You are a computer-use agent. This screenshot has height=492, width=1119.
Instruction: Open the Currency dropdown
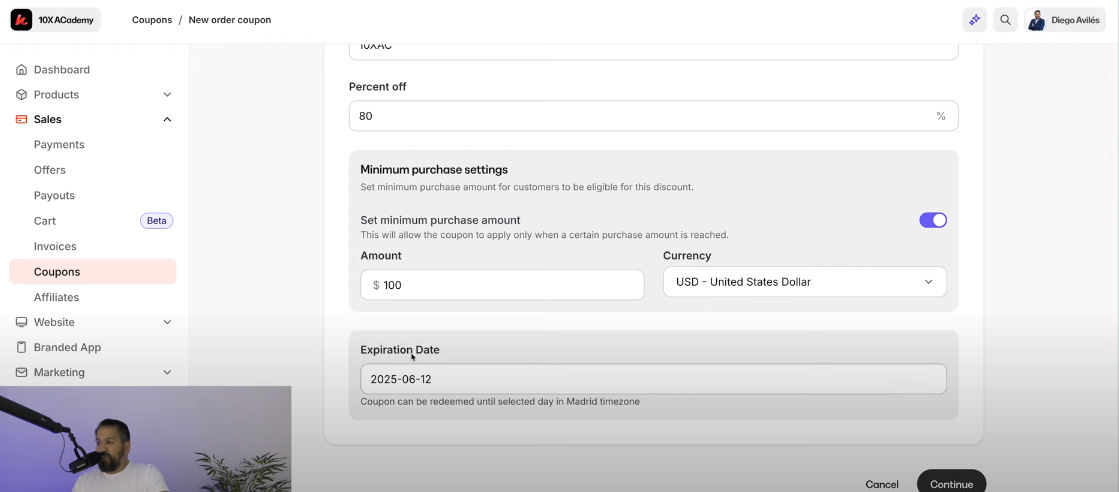[804, 282]
